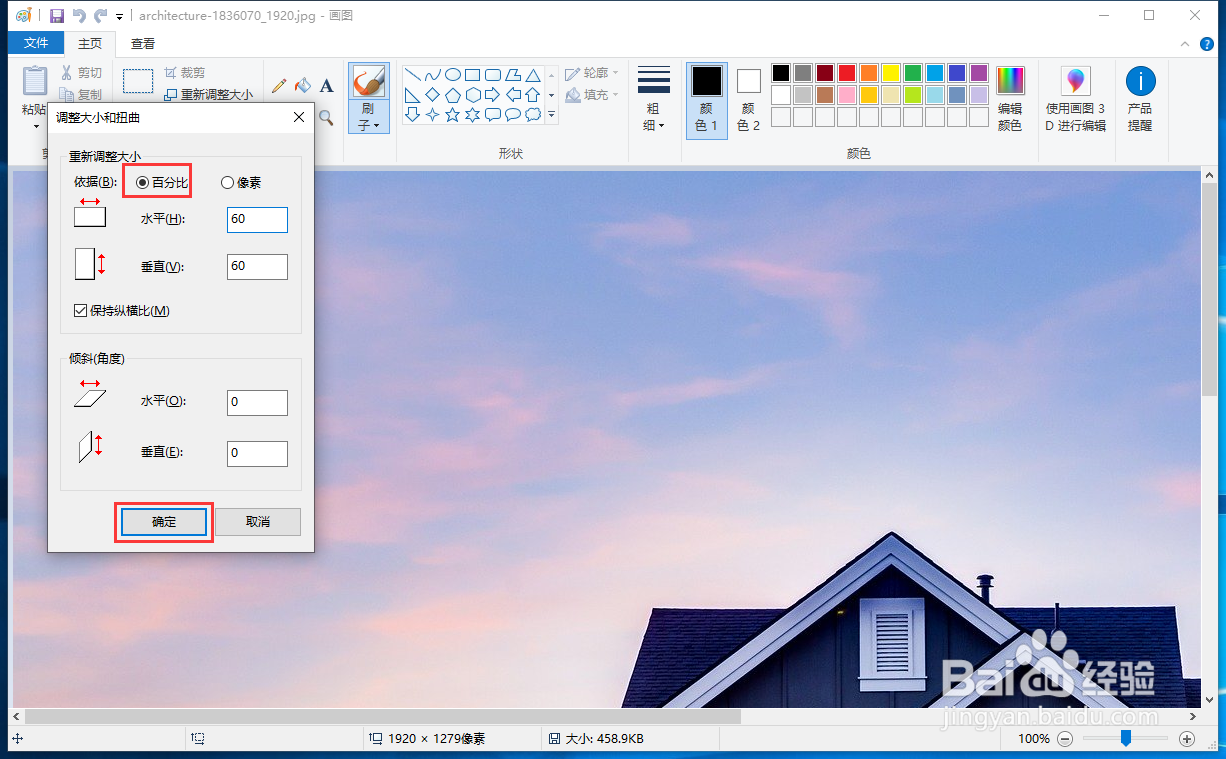Click the skew 垂直(E) input field

(257, 453)
